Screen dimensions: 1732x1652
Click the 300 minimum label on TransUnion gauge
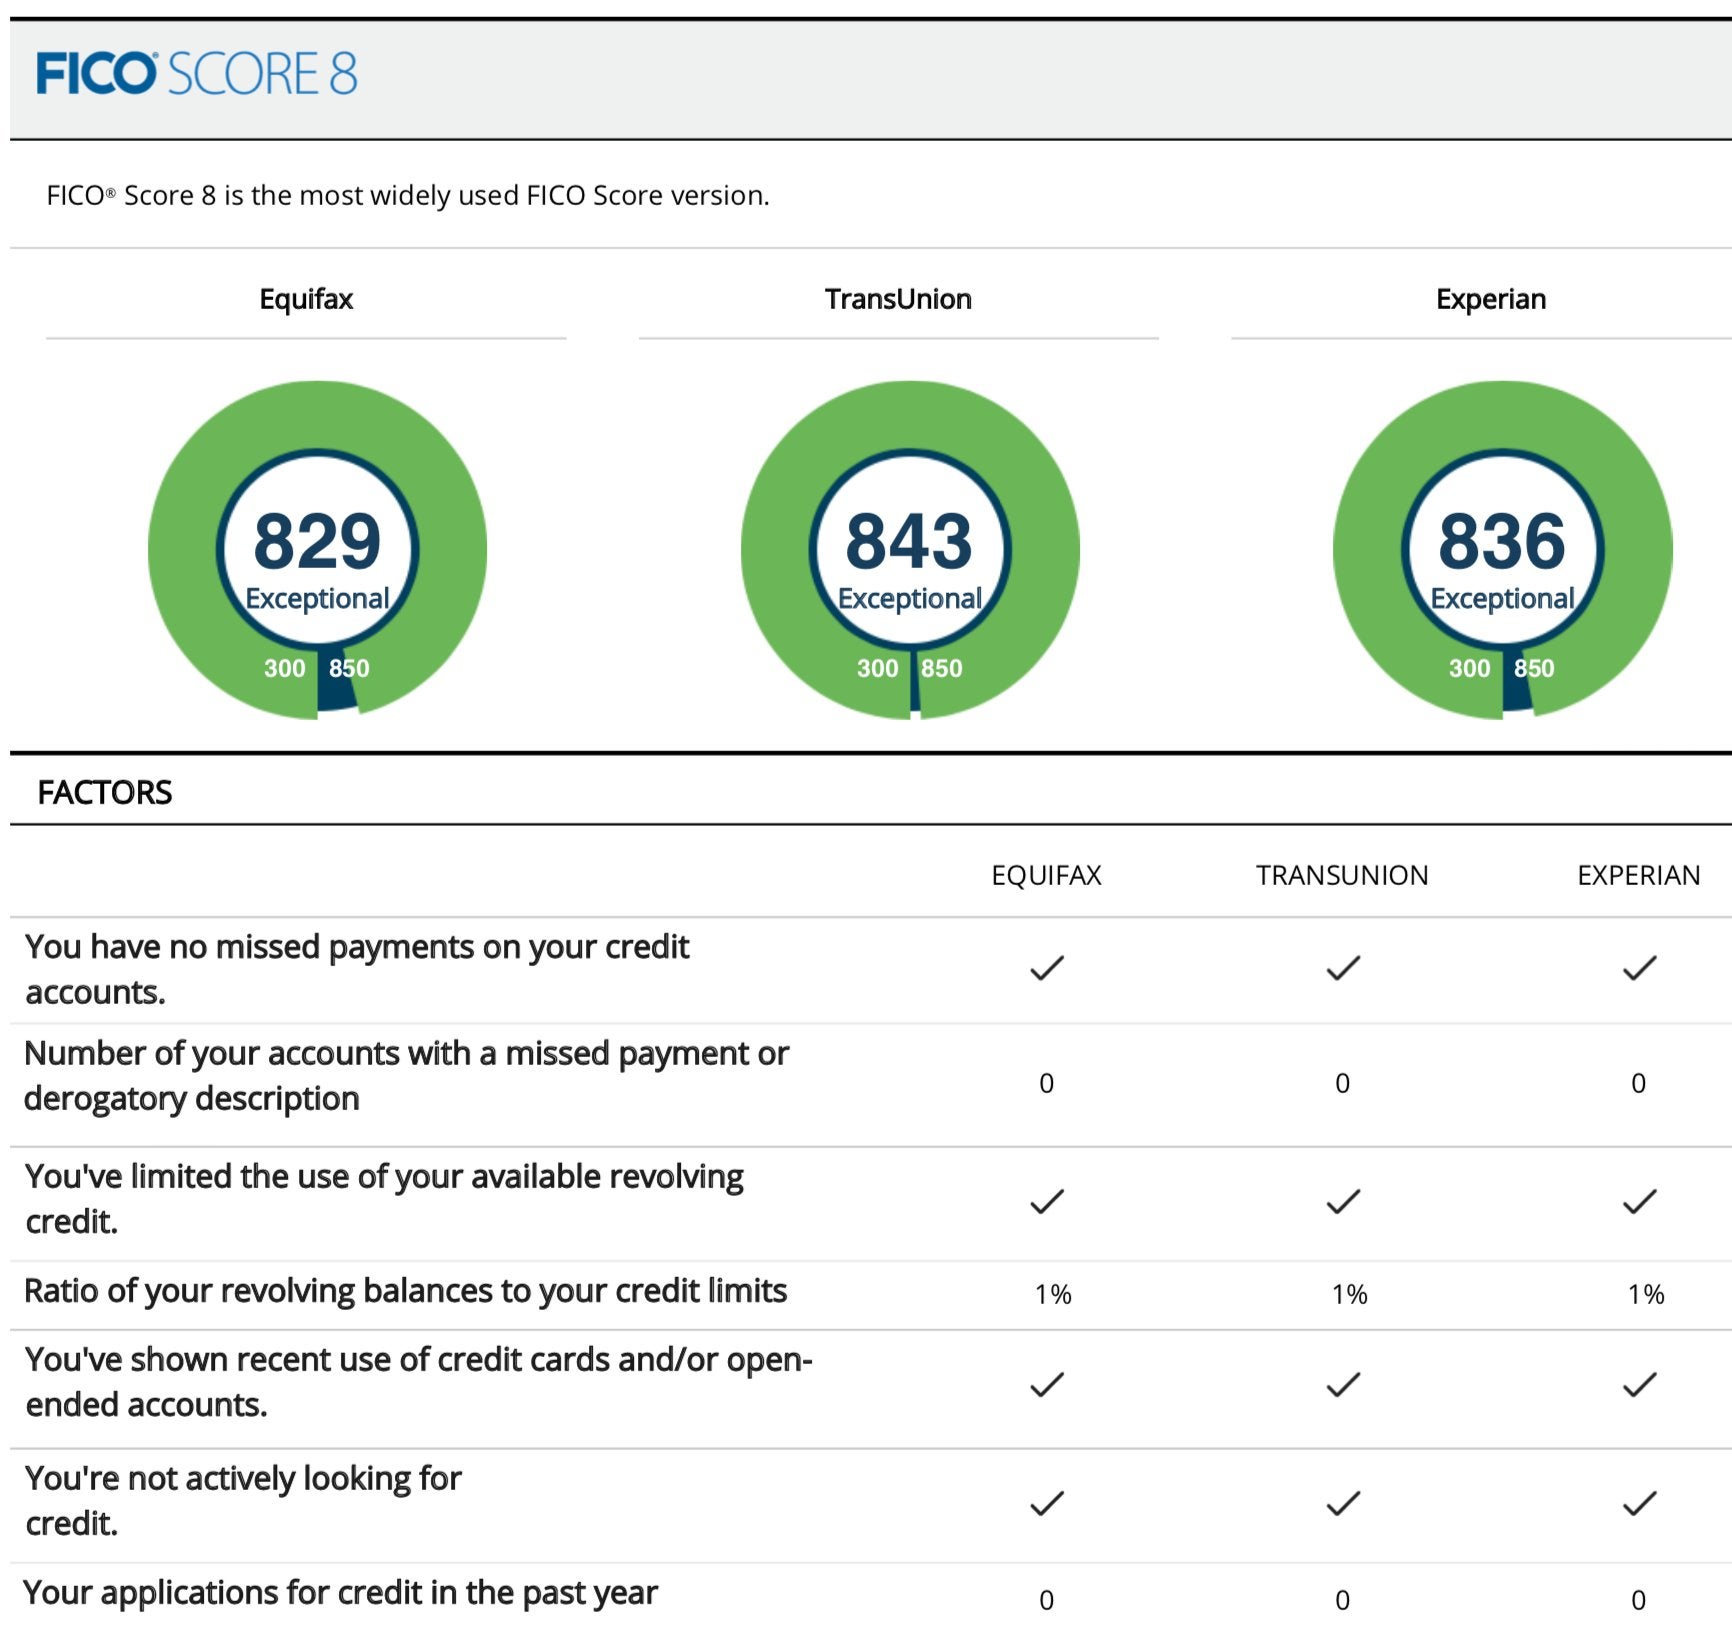click(877, 668)
